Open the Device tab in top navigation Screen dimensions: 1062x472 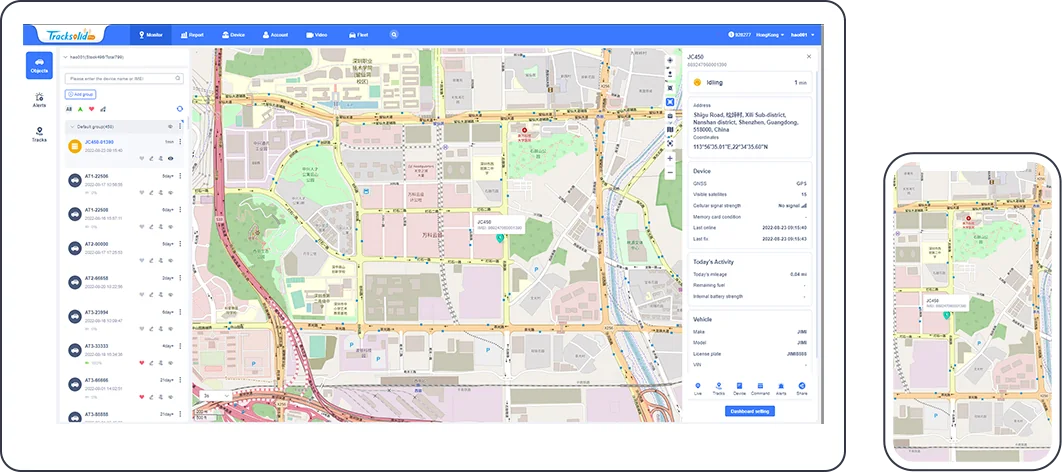point(233,35)
